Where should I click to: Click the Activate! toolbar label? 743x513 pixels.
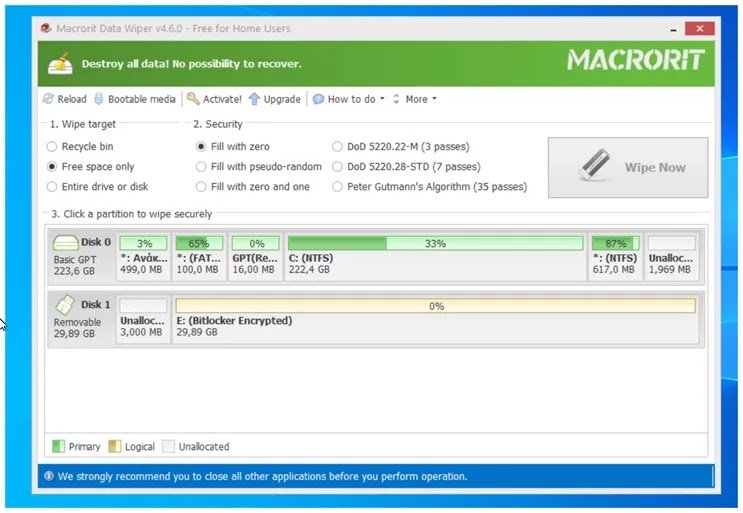tap(222, 99)
